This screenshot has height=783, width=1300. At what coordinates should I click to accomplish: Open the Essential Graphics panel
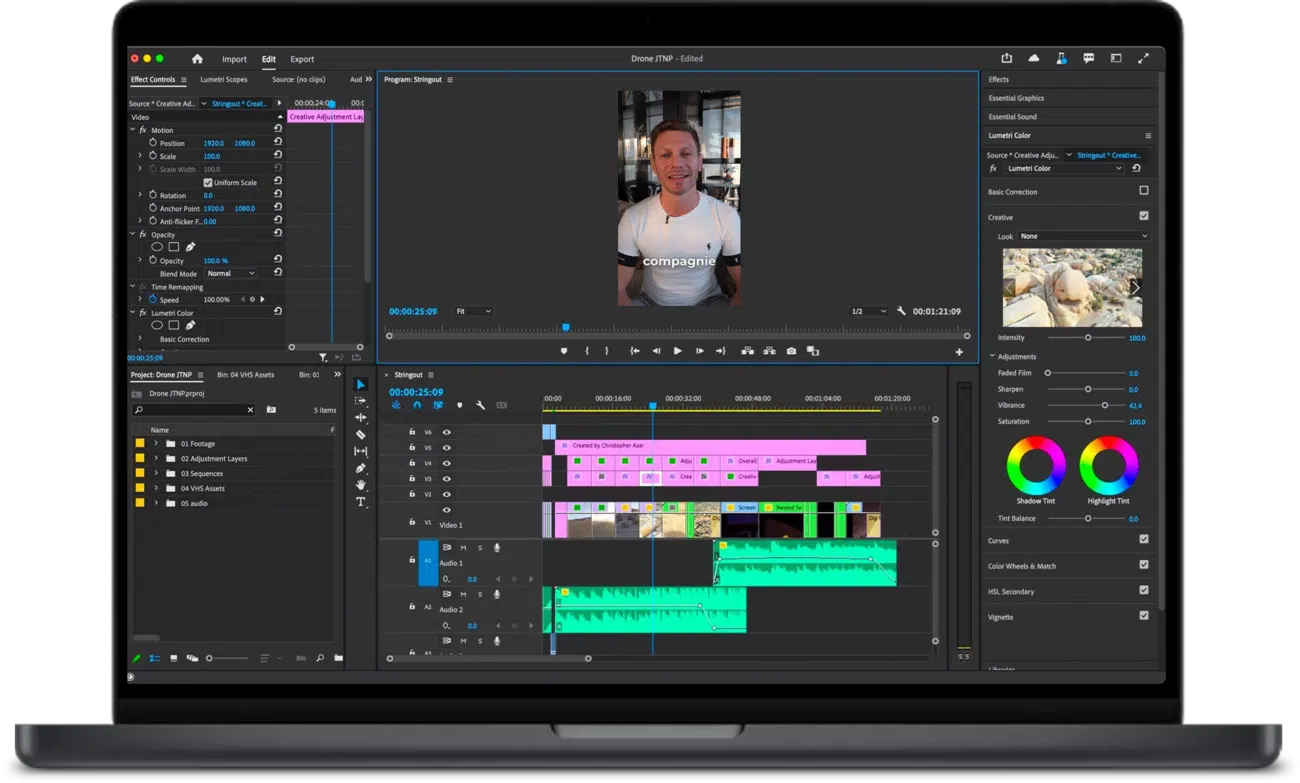point(1016,98)
